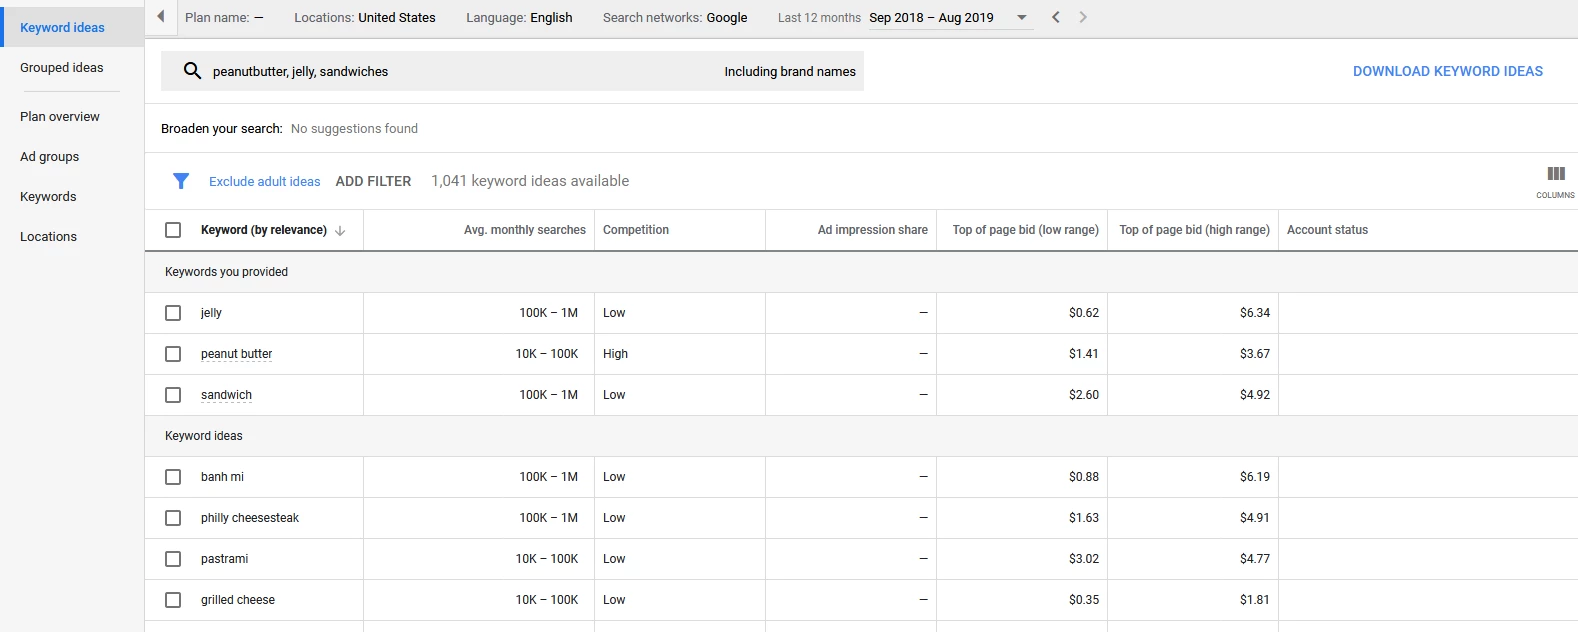Open the date range dropdown arrow
Screen dimensions: 1578x632
pyautogui.click(x=1022, y=18)
